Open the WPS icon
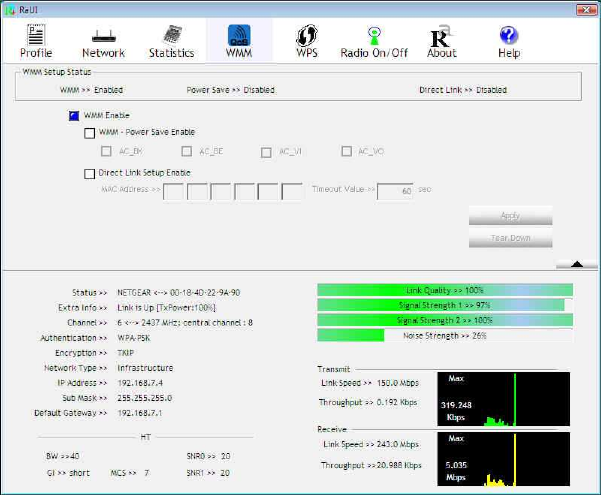This screenshot has width=601, height=495. coord(307,35)
